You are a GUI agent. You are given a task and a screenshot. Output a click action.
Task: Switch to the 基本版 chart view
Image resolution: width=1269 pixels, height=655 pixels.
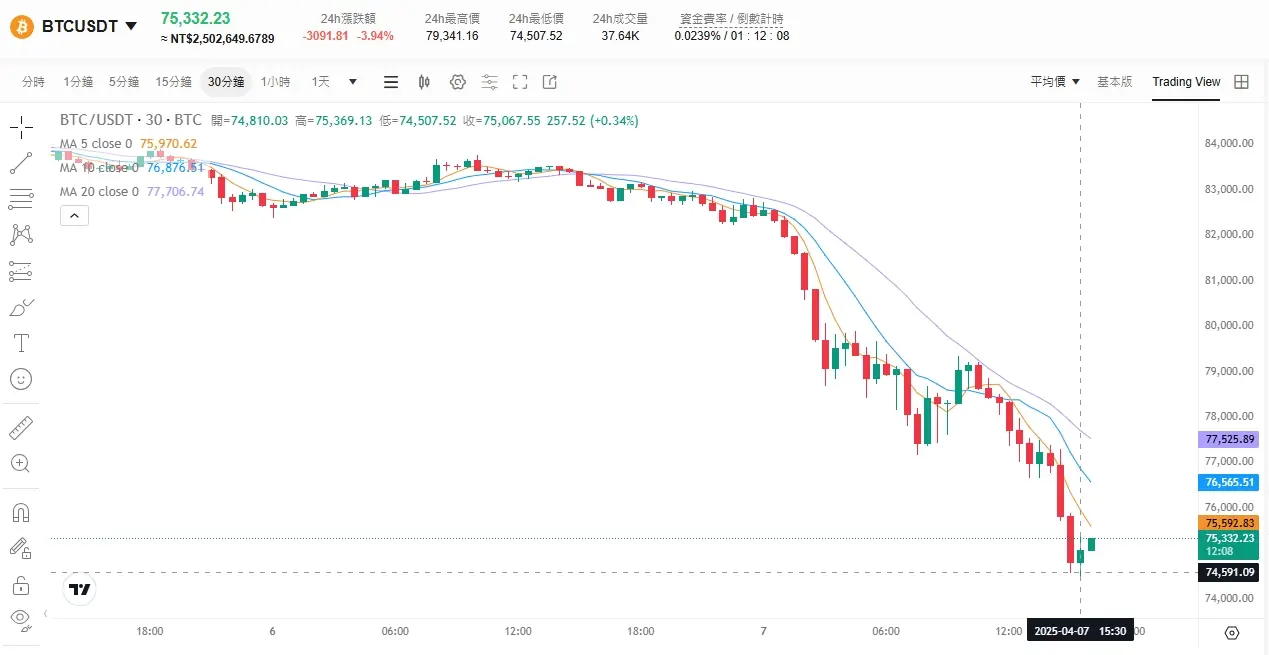(x=1114, y=81)
